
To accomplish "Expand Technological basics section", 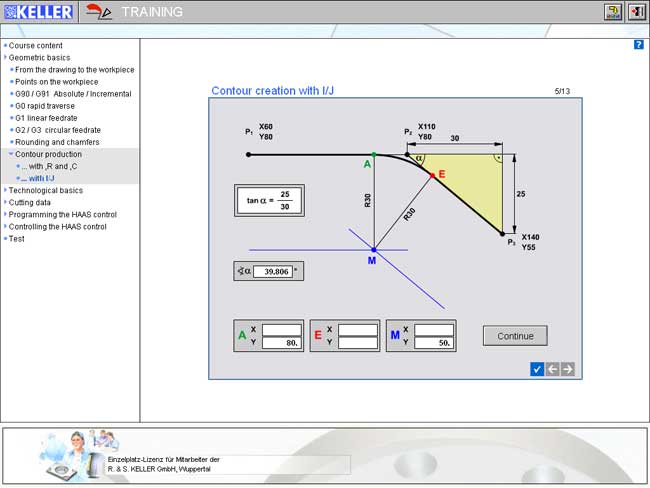I will click(x=46, y=190).
